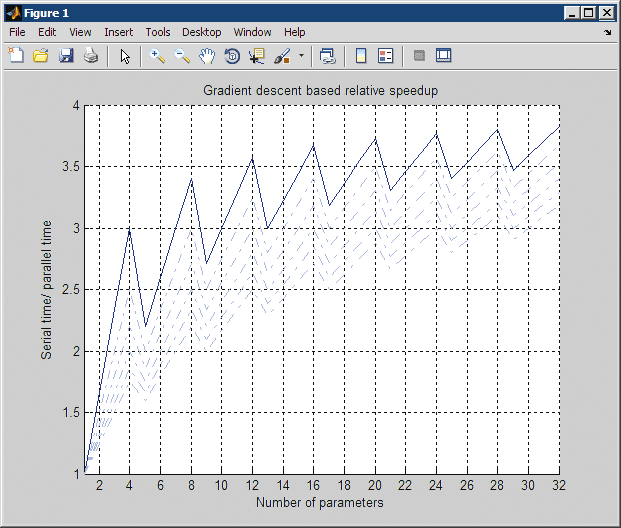The height and width of the screenshot is (528, 621).
Task: Toggle the Data Cursor tool
Action: click(x=257, y=56)
